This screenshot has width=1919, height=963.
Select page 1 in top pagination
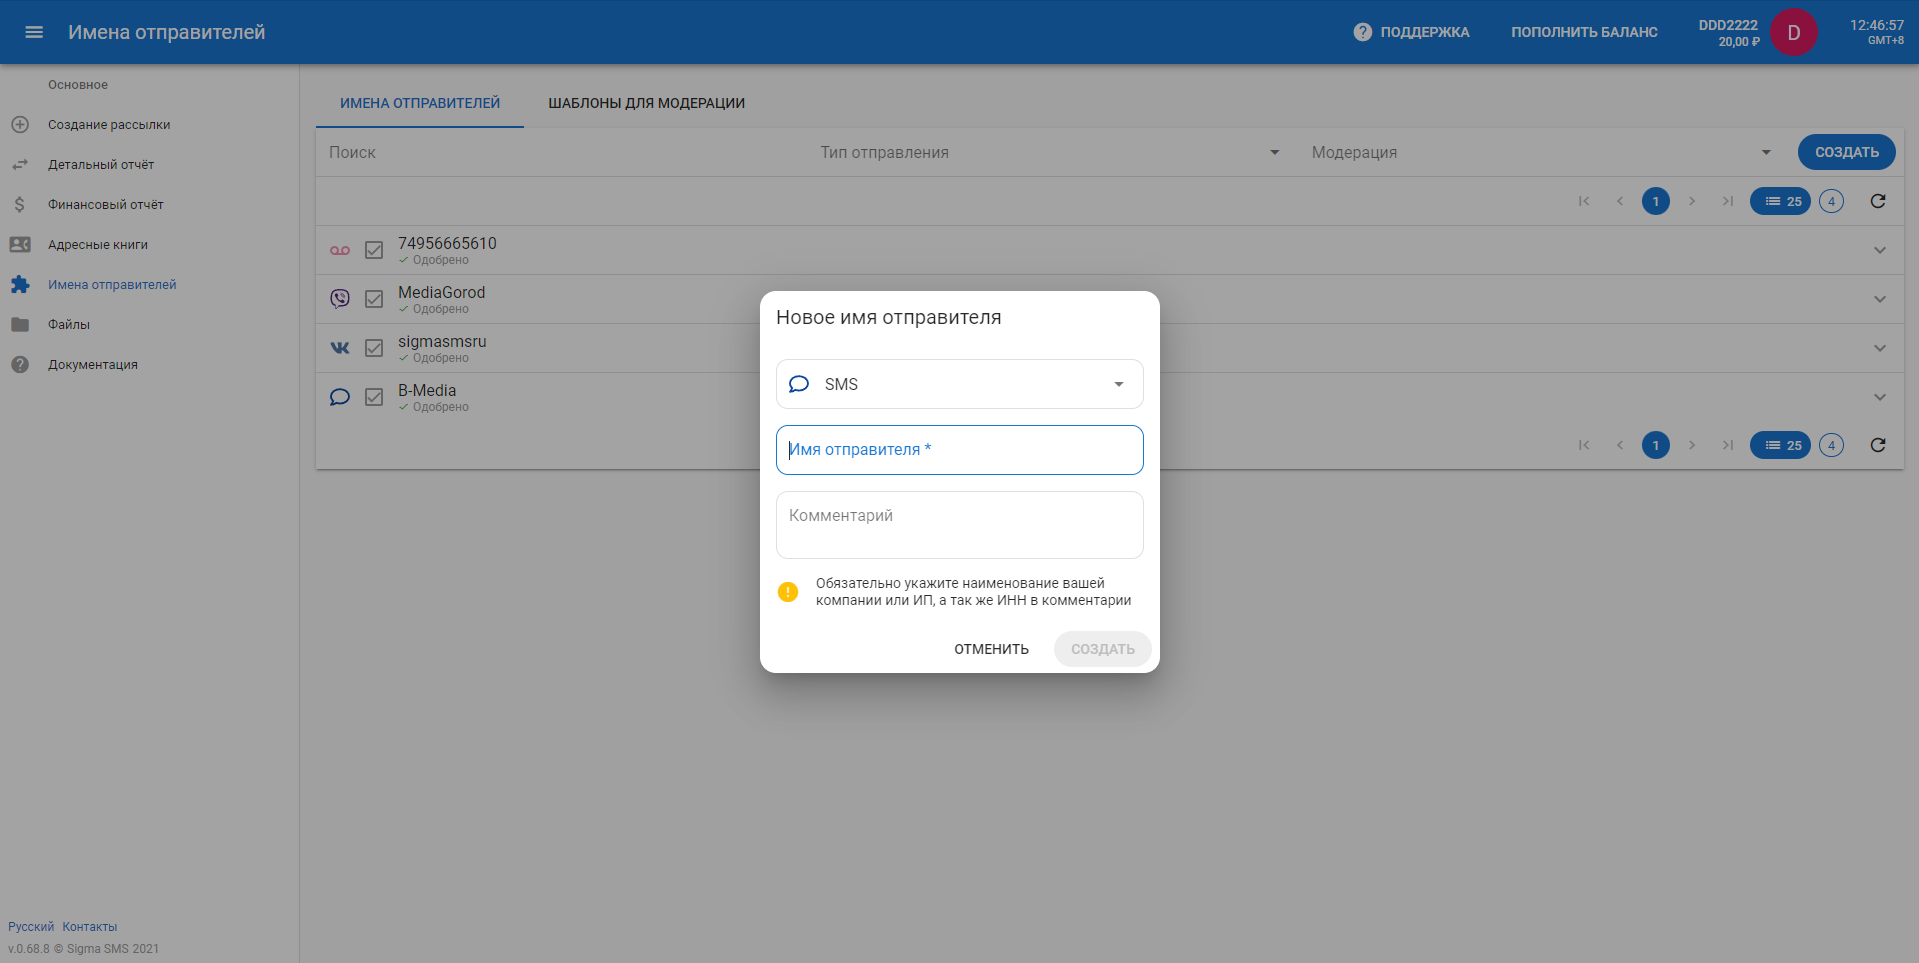pyautogui.click(x=1656, y=201)
